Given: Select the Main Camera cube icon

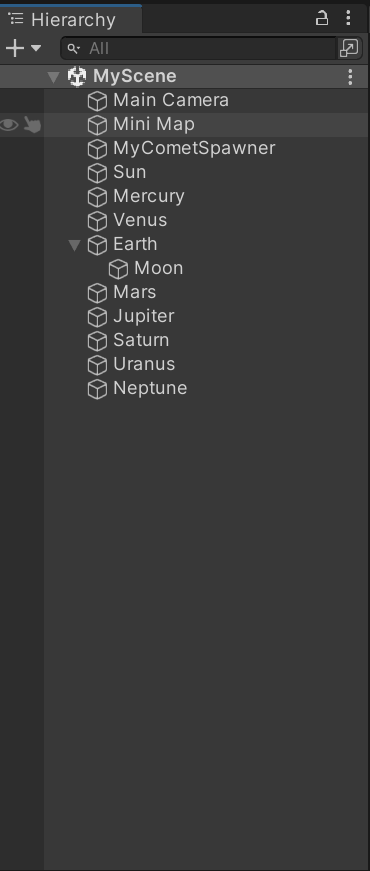Looking at the screenshot, I should pos(97,101).
